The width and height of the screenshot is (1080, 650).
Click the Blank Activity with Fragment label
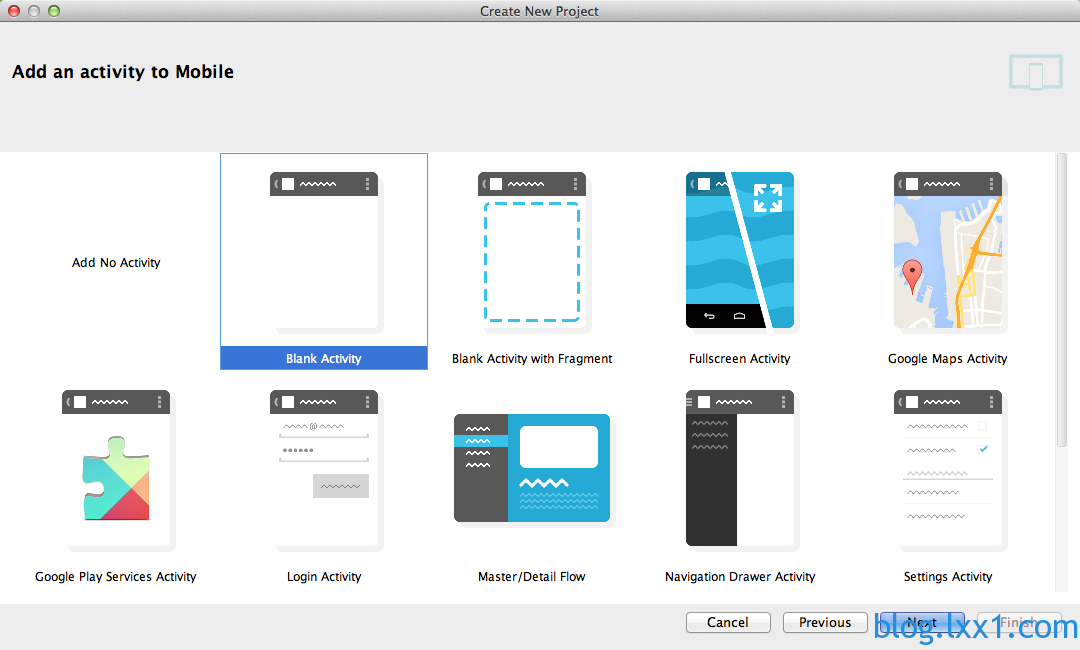[532, 358]
